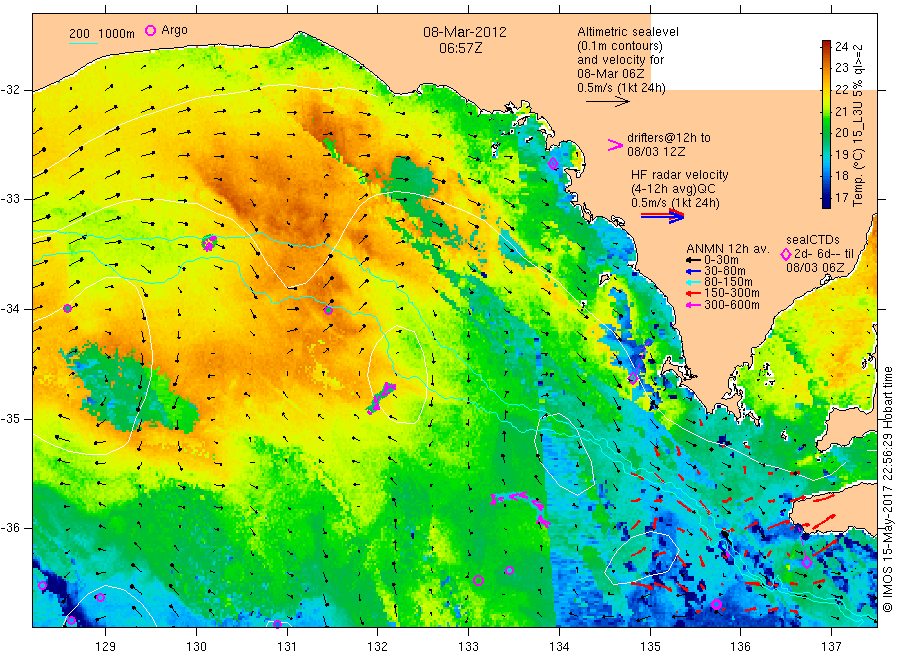Click the magenta sealCTDs diamond legend symbol
The width and height of the screenshot is (900, 660).
coord(786,254)
